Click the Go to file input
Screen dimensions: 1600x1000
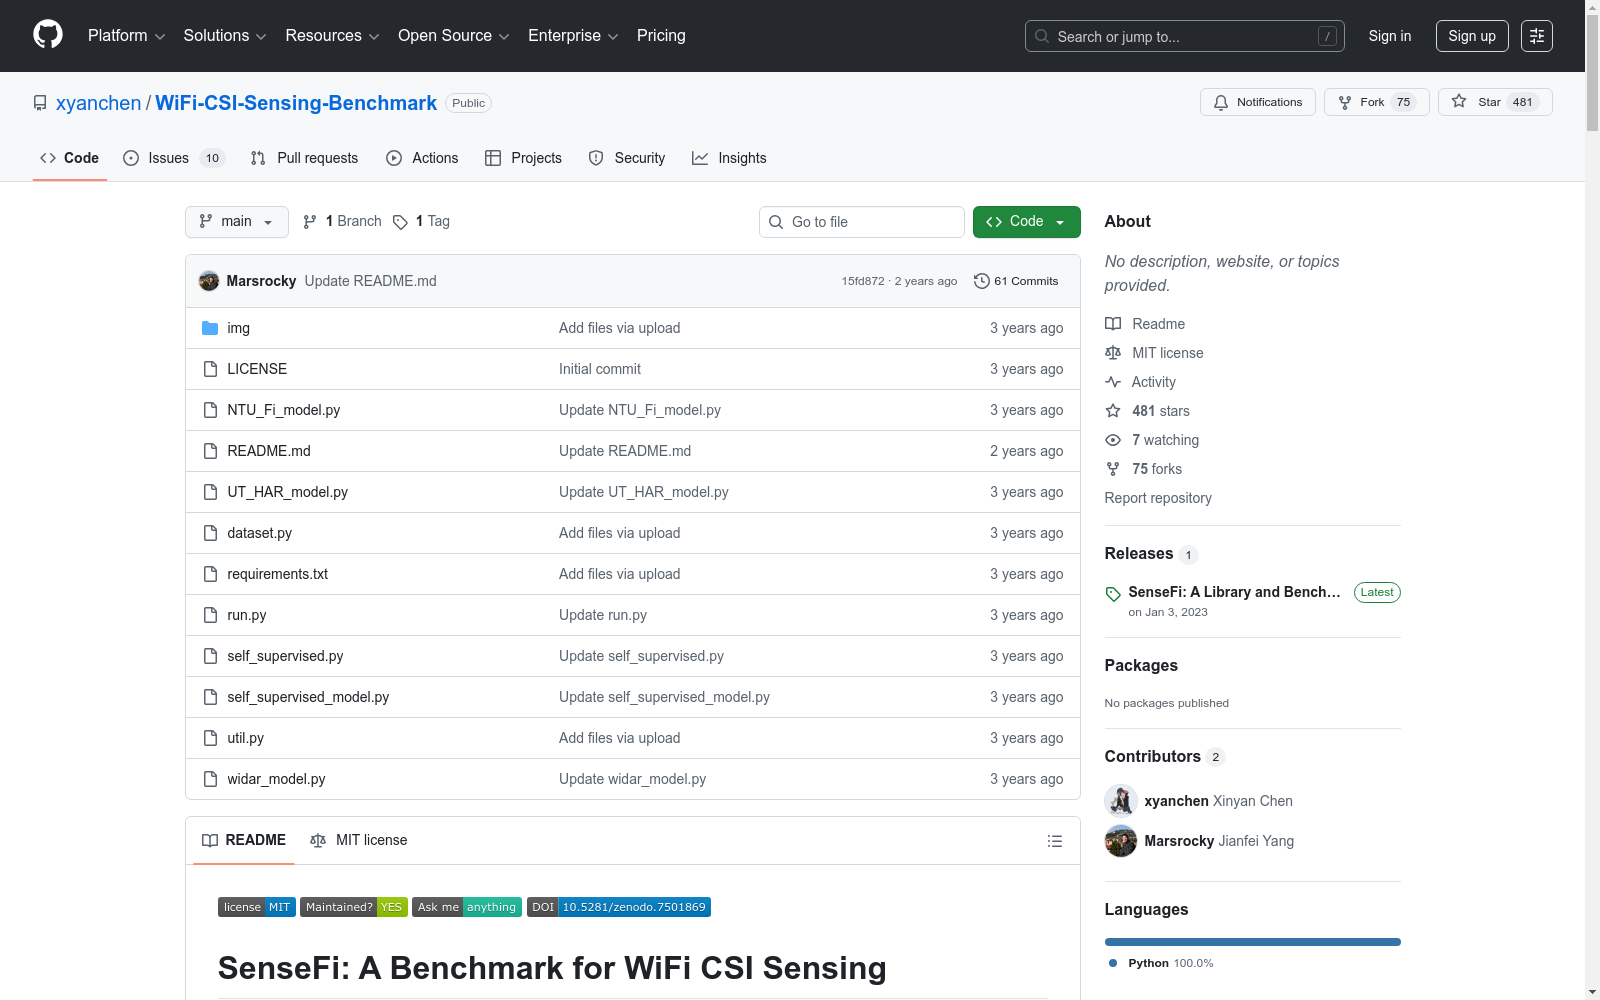pyautogui.click(x=862, y=222)
